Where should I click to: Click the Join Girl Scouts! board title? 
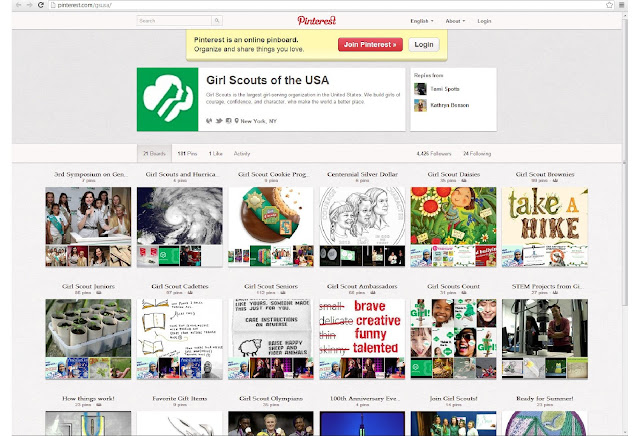point(453,398)
